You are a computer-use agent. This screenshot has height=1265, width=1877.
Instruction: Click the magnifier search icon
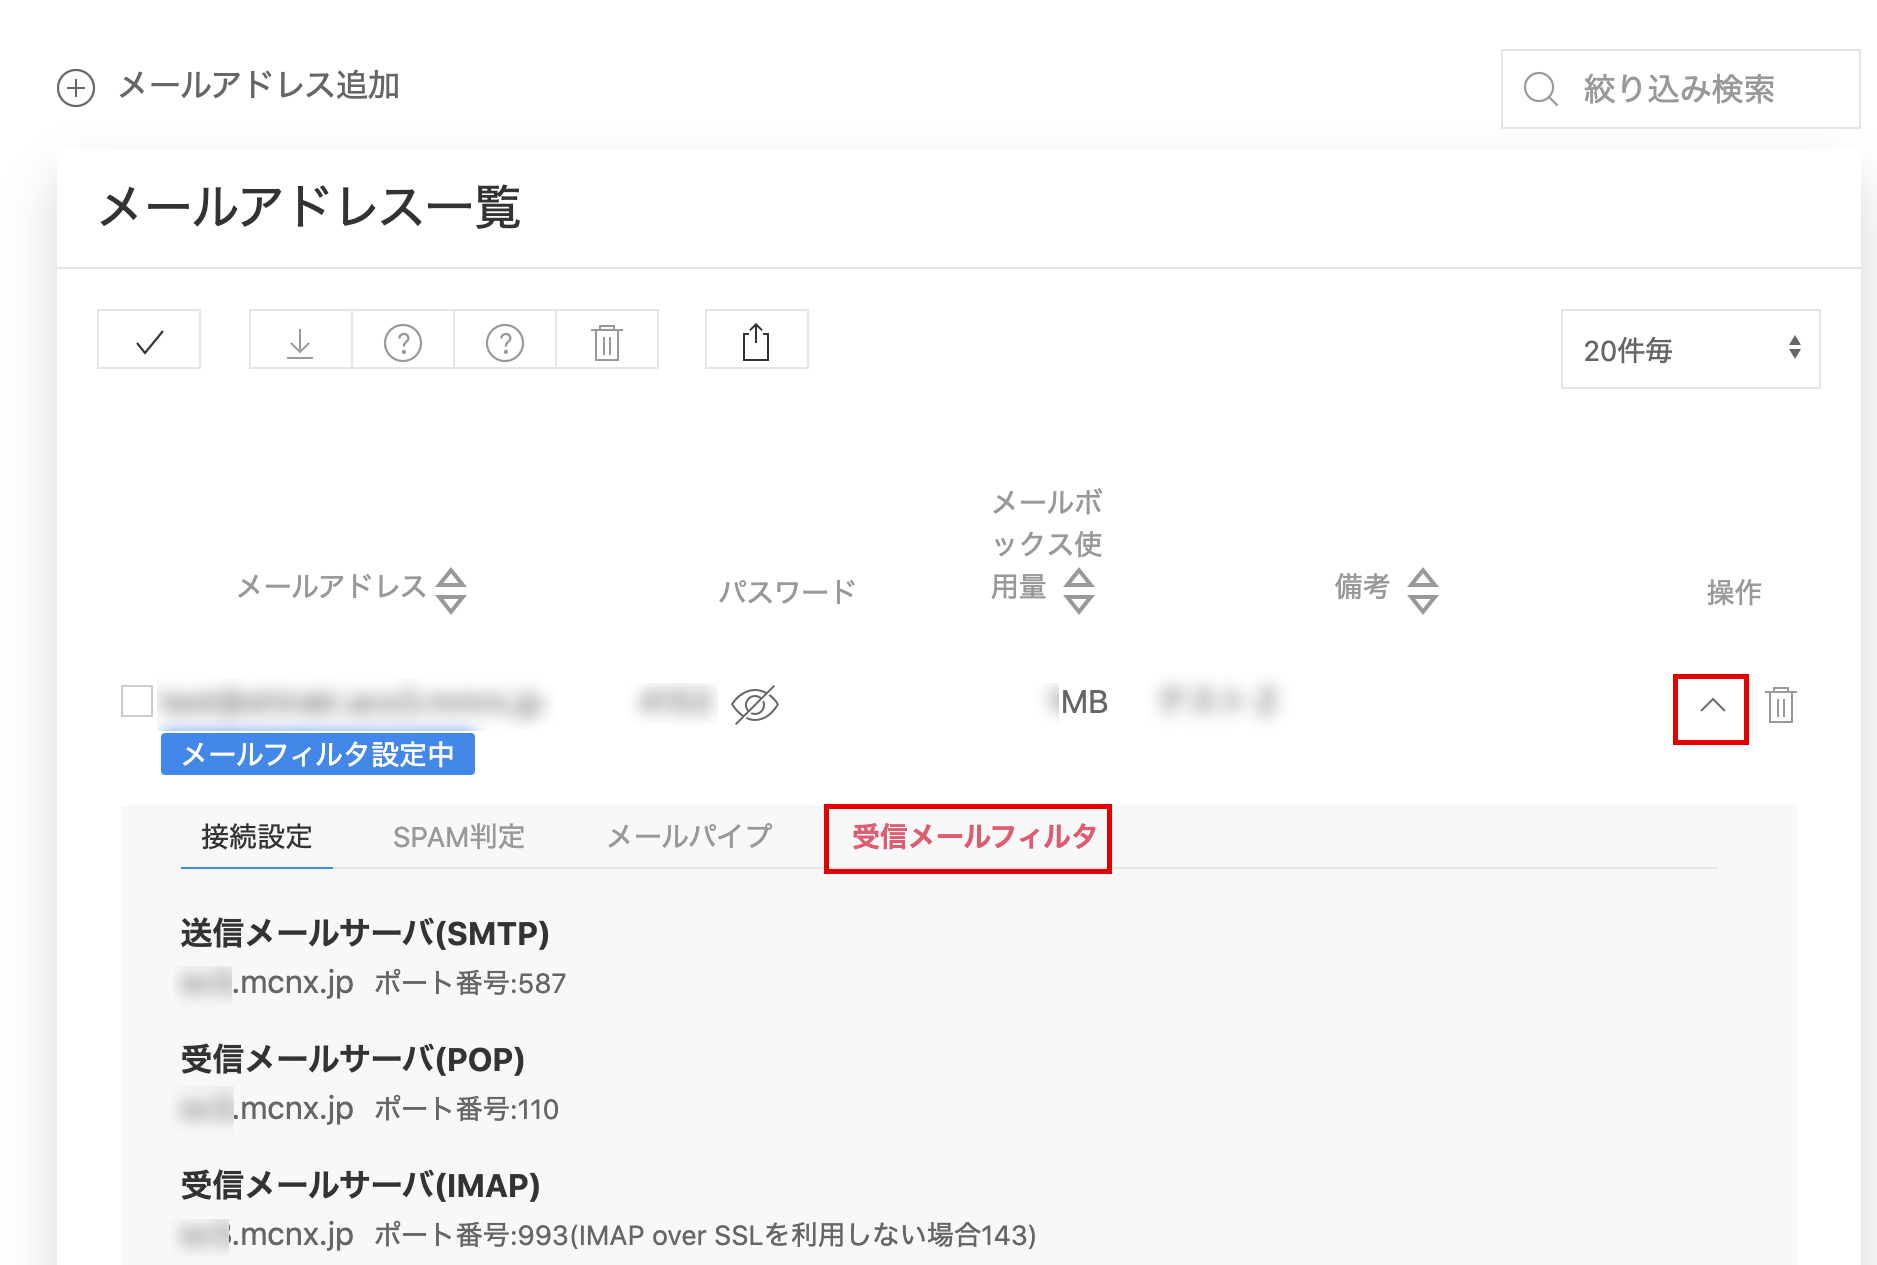[x=1540, y=89]
